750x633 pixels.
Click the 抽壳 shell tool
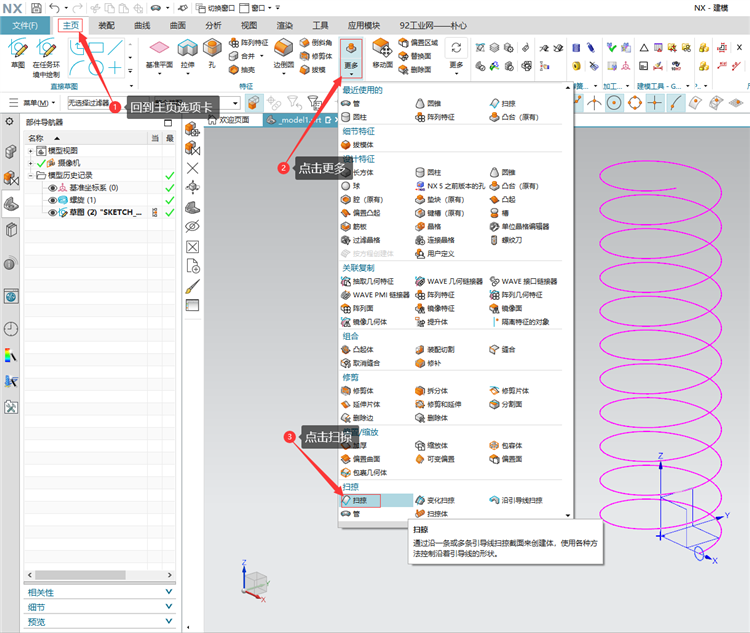(x=243, y=70)
